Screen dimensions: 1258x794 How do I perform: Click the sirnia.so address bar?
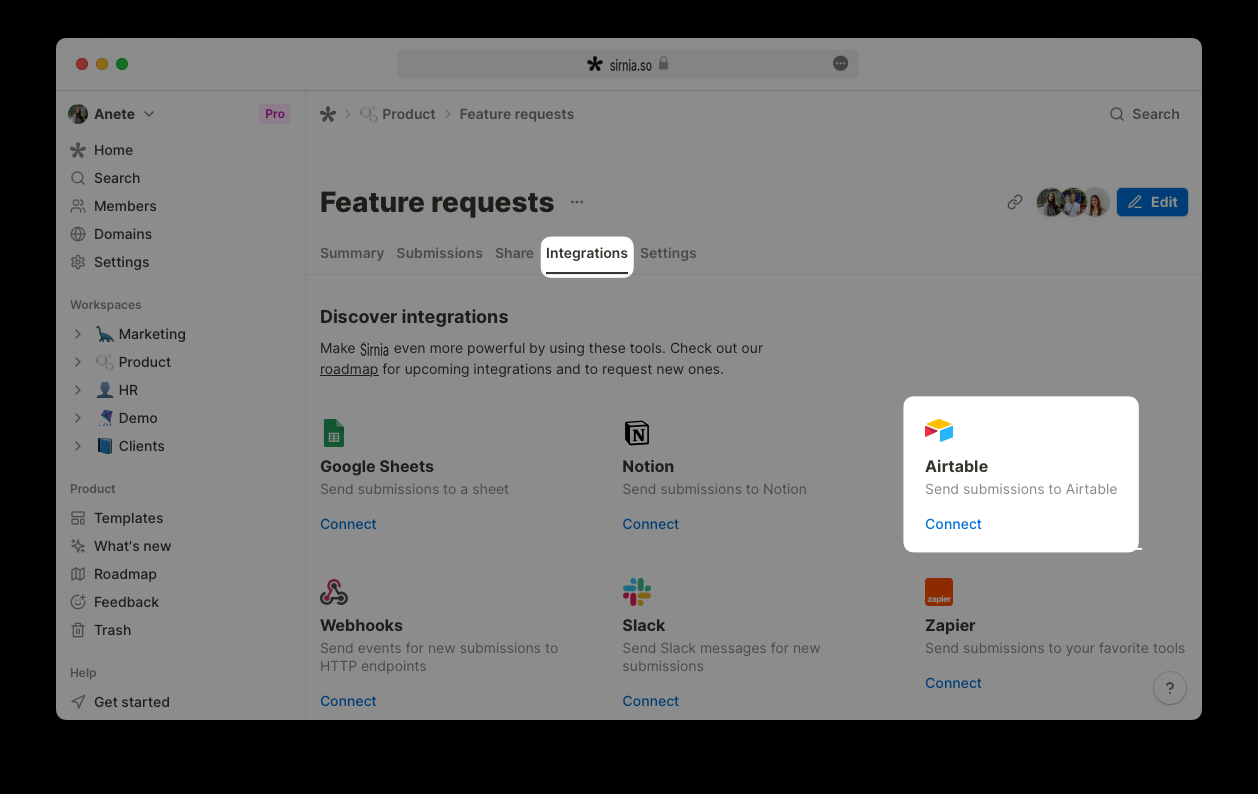(x=628, y=64)
